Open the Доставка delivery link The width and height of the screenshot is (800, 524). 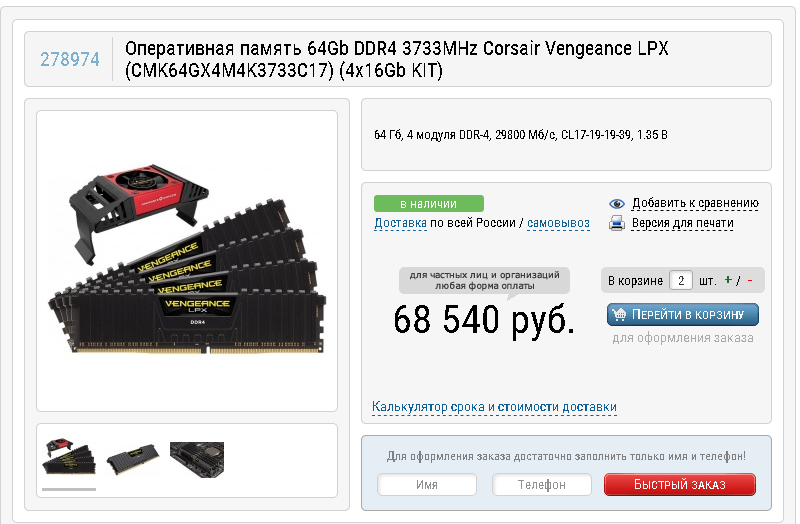tap(401, 223)
